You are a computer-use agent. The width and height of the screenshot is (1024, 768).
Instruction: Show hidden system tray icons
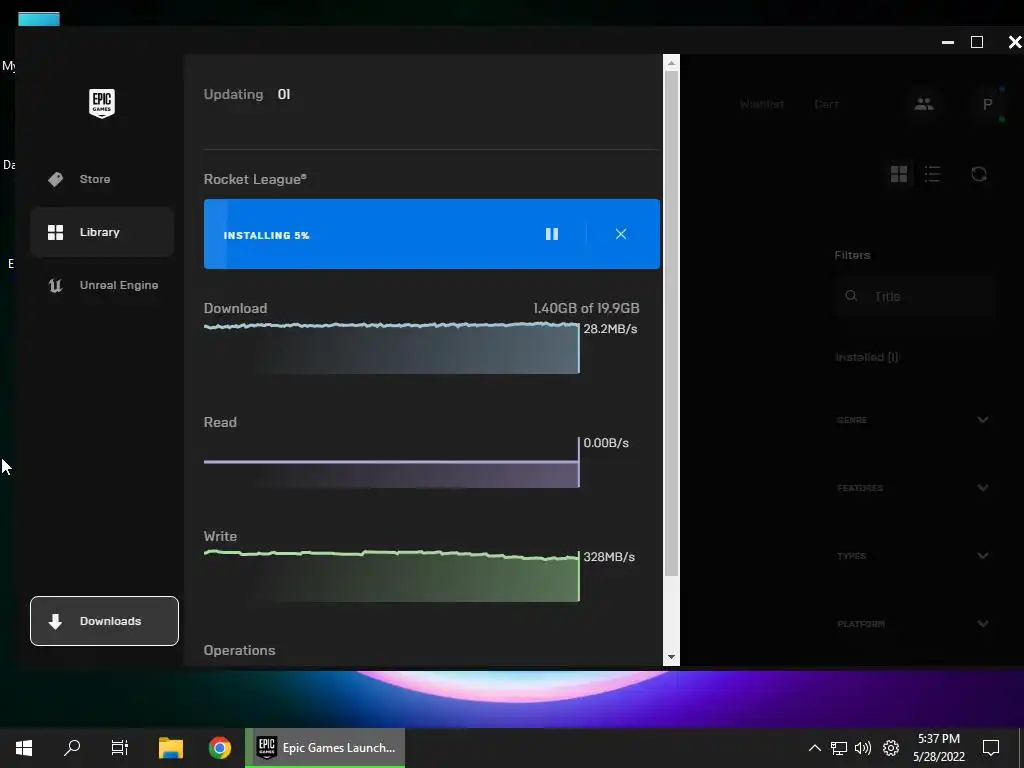[x=814, y=748]
